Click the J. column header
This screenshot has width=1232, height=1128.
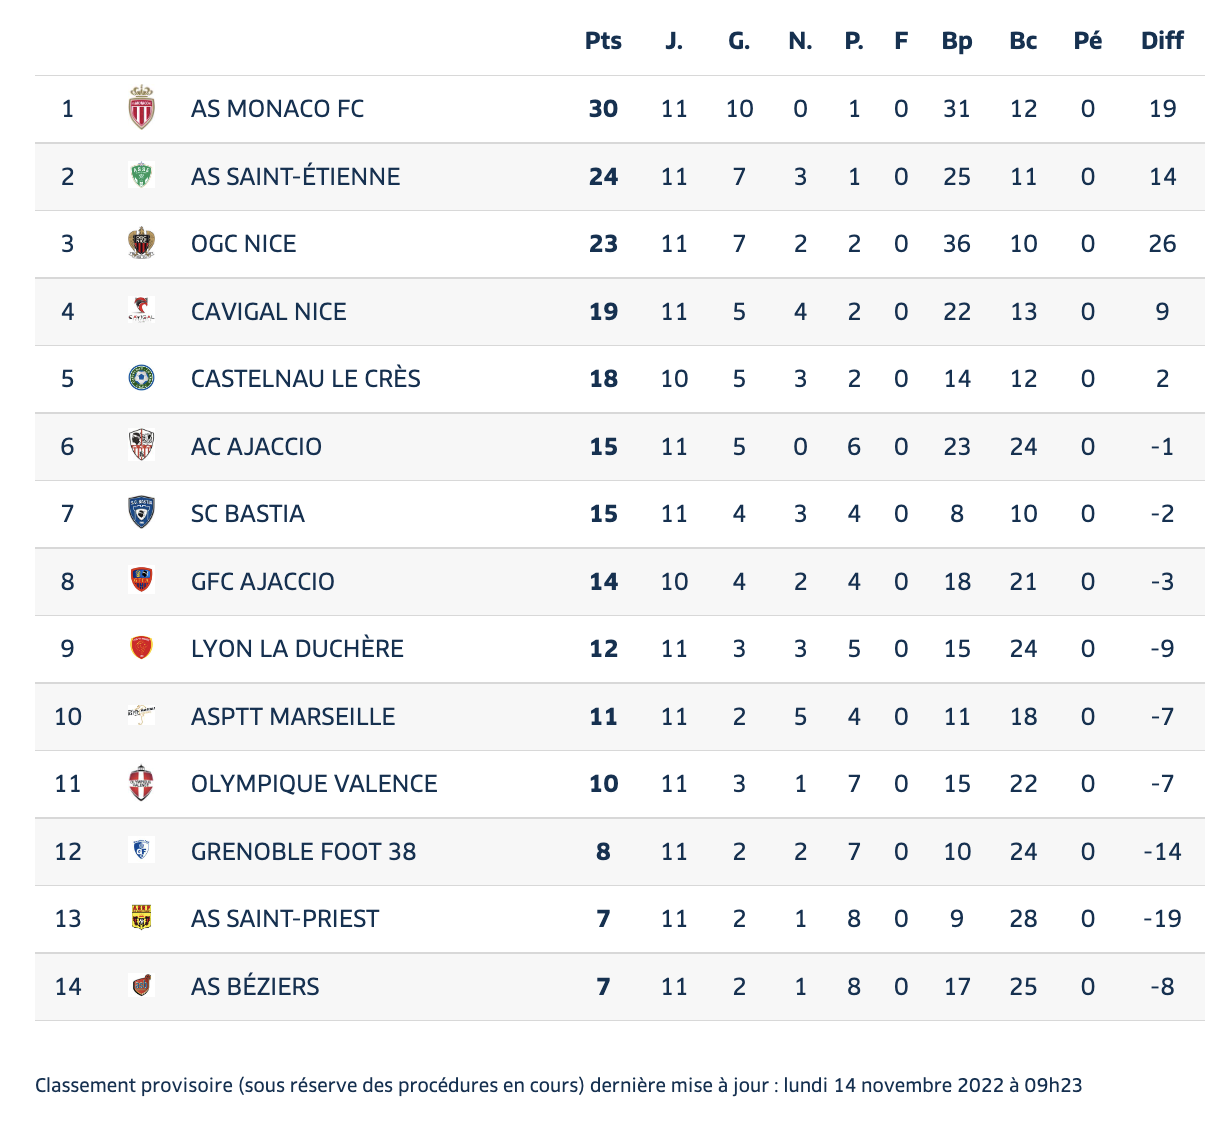674,41
